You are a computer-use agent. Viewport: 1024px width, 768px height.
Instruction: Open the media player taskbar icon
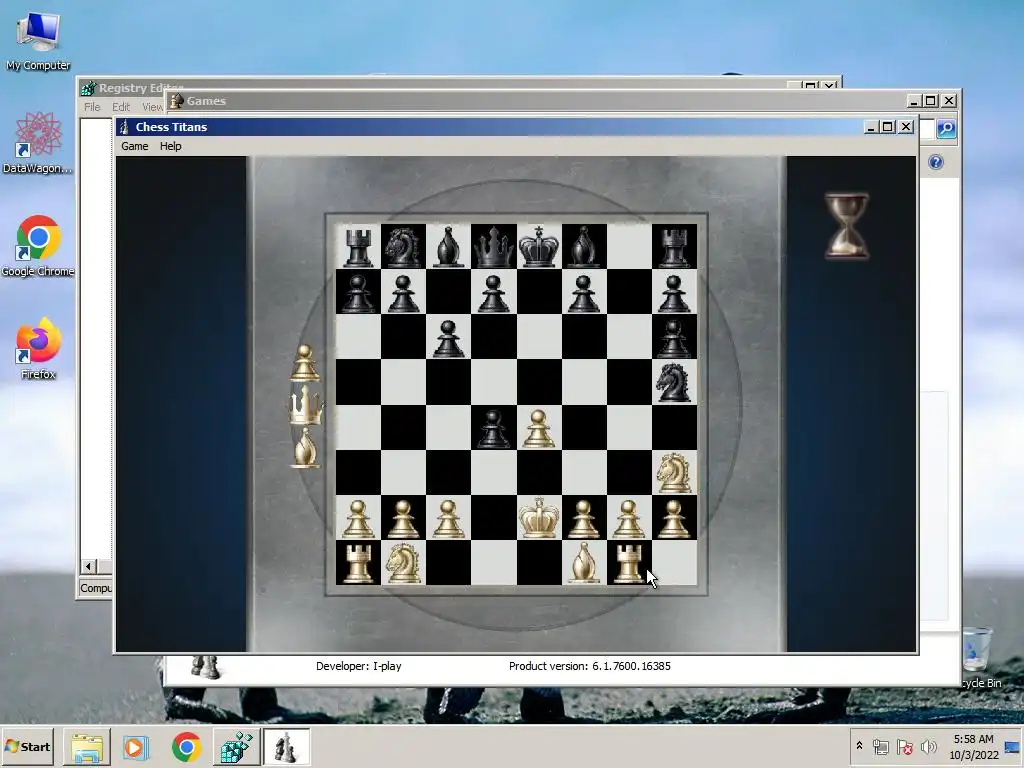tap(136, 747)
